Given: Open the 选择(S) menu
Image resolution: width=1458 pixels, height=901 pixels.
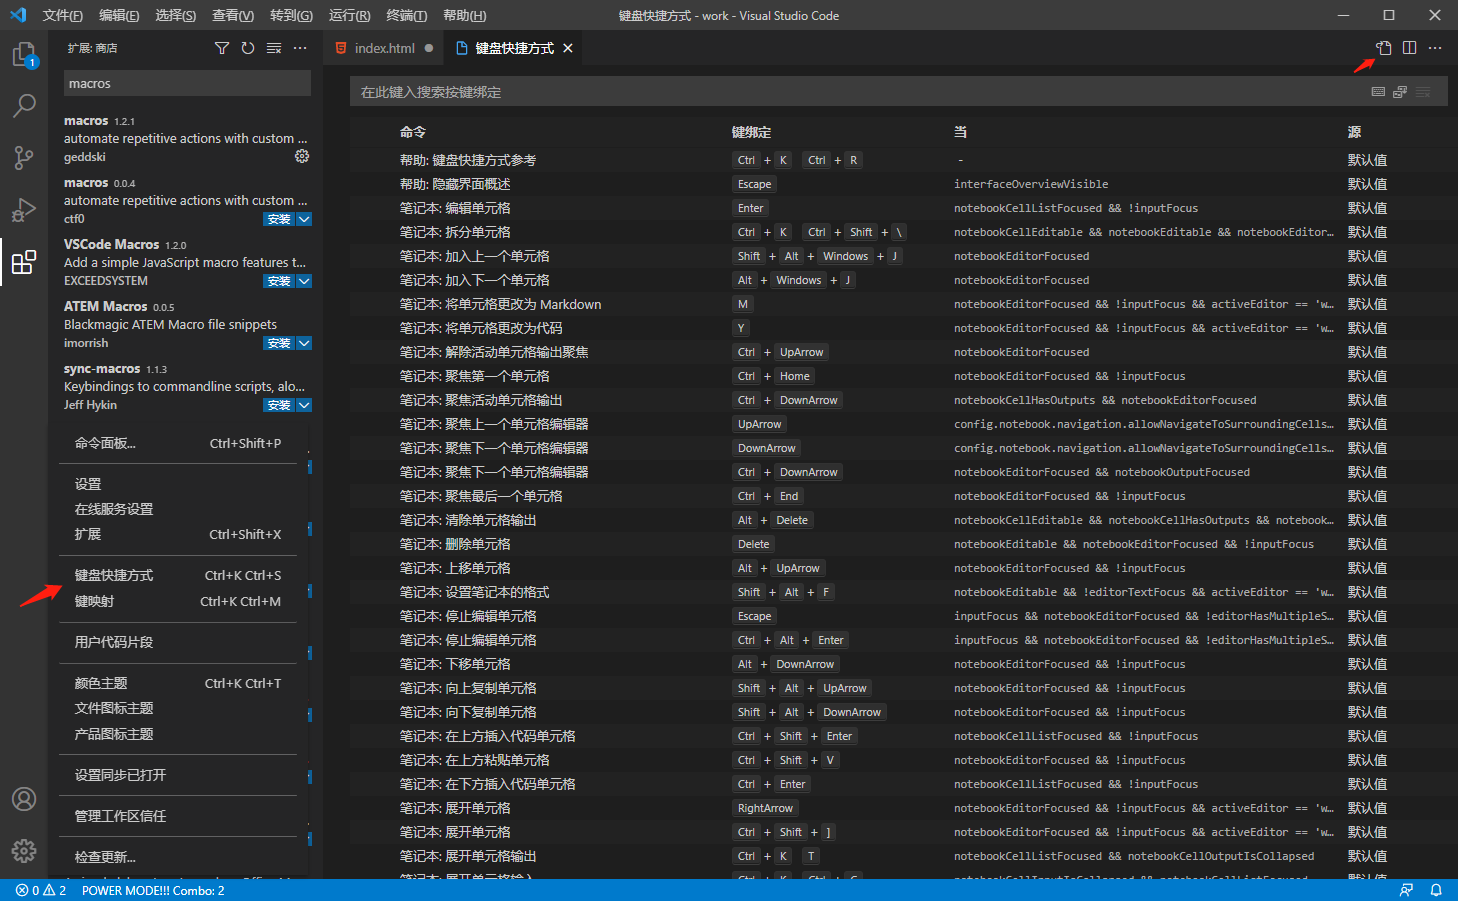Looking at the screenshot, I should pos(176,15).
